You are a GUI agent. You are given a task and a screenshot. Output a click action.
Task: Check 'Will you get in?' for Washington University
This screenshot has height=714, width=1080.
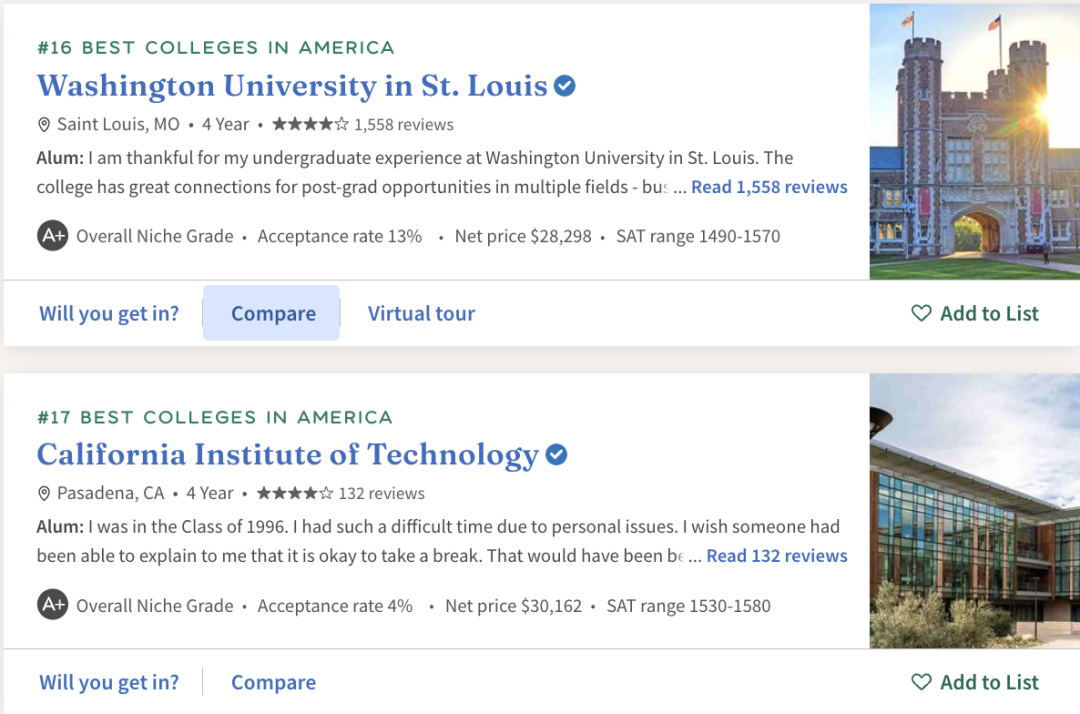(109, 313)
